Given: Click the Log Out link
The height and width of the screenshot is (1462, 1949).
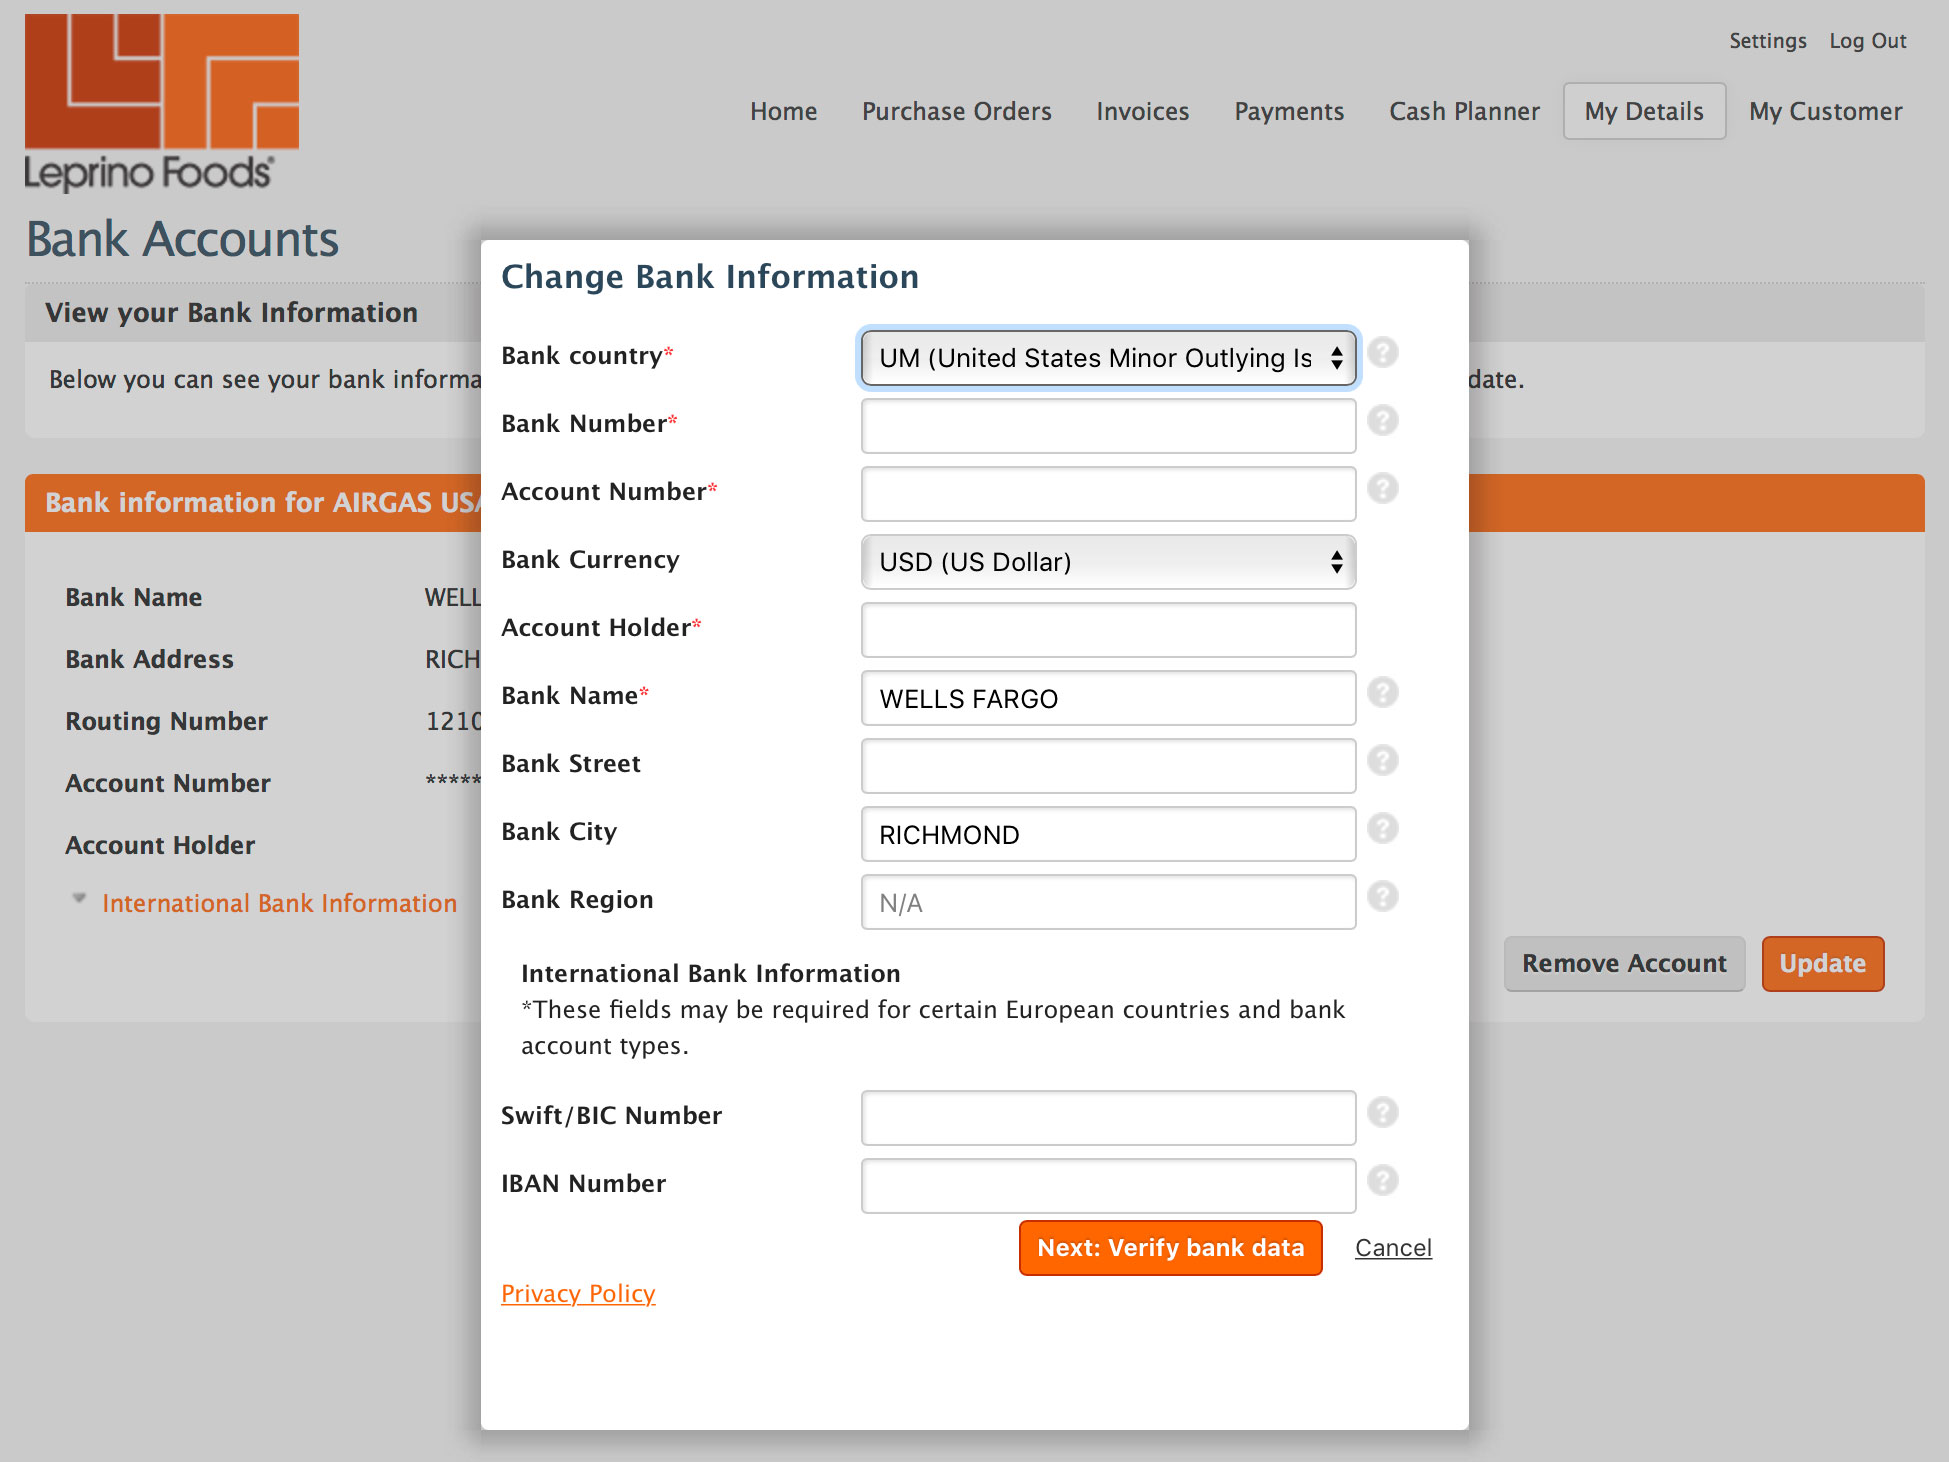Looking at the screenshot, I should click(1867, 41).
